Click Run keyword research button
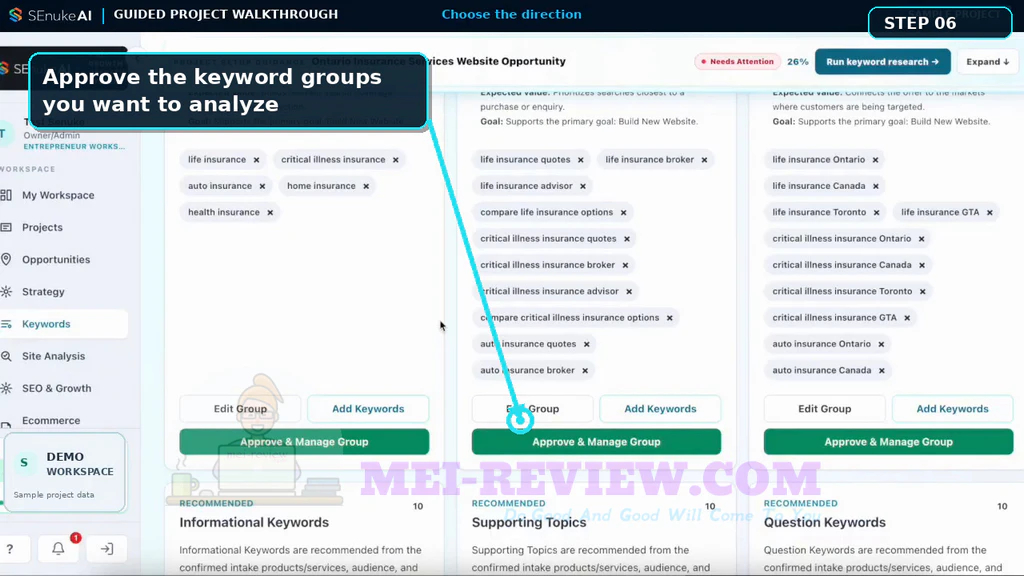Image resolution: width=1024 pixels, height=576 pixels. [x=882, y=62]
